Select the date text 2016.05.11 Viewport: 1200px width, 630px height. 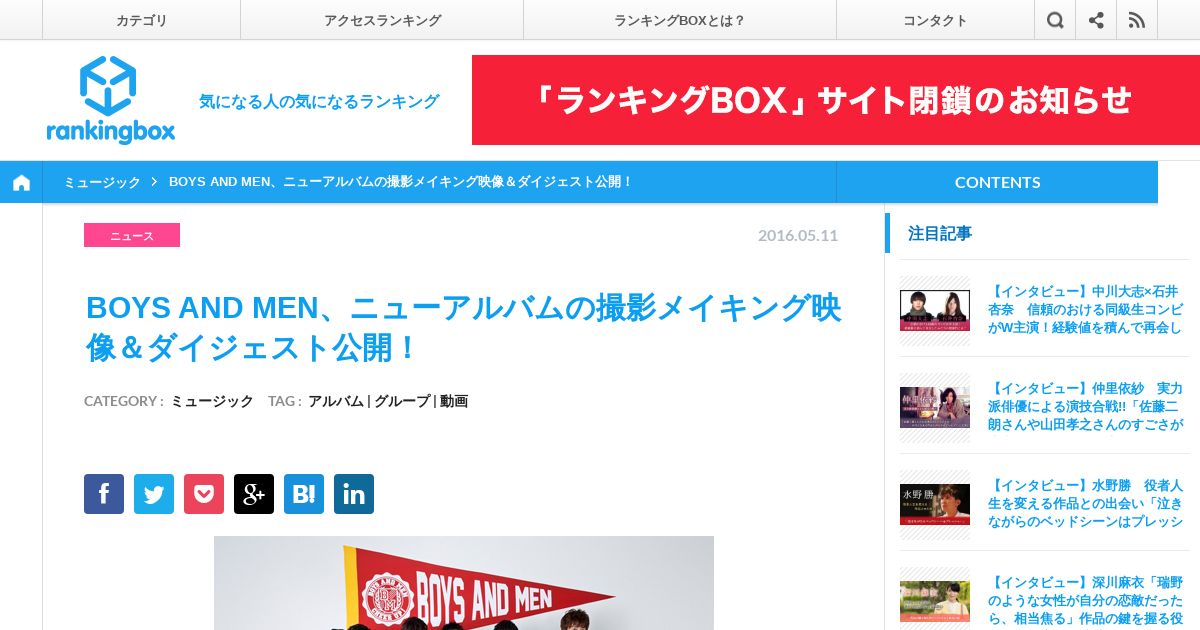click(798, 235)
